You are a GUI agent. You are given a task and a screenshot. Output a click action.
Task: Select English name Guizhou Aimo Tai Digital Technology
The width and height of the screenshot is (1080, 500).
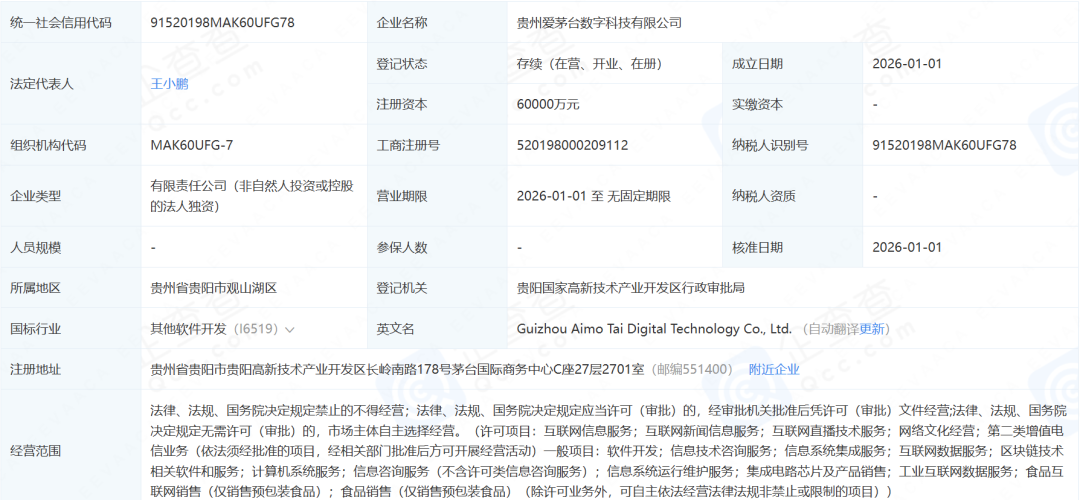coord(654,329)
